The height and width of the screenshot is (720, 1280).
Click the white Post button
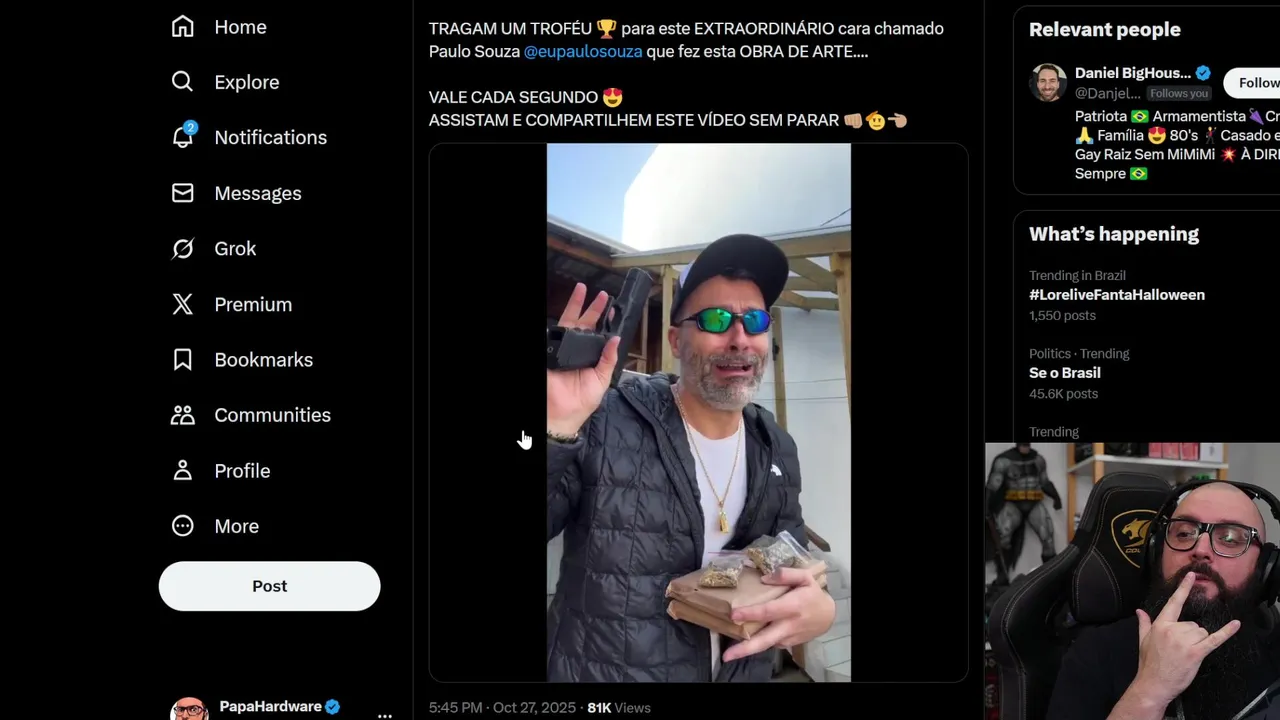tap(269, 586)
